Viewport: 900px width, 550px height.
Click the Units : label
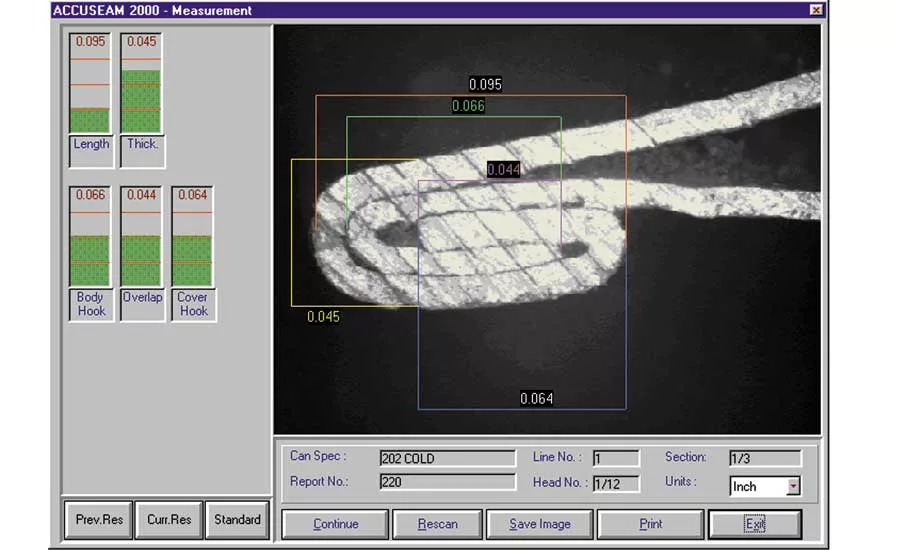(x=681, y=481)
